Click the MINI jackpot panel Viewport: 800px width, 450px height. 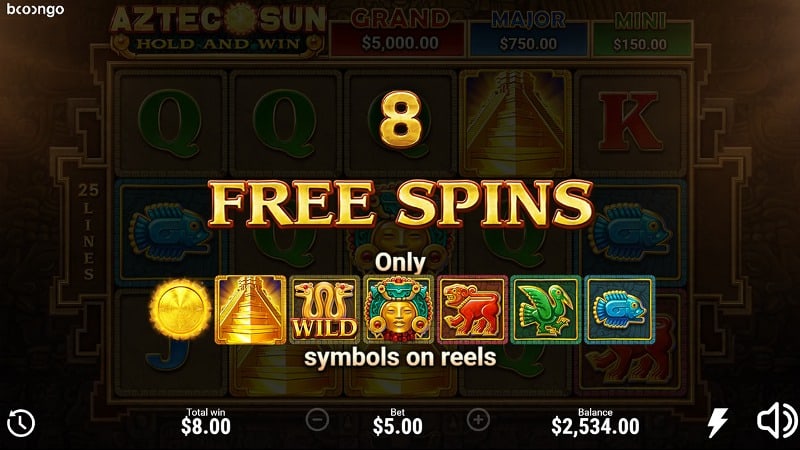(640, 34)
